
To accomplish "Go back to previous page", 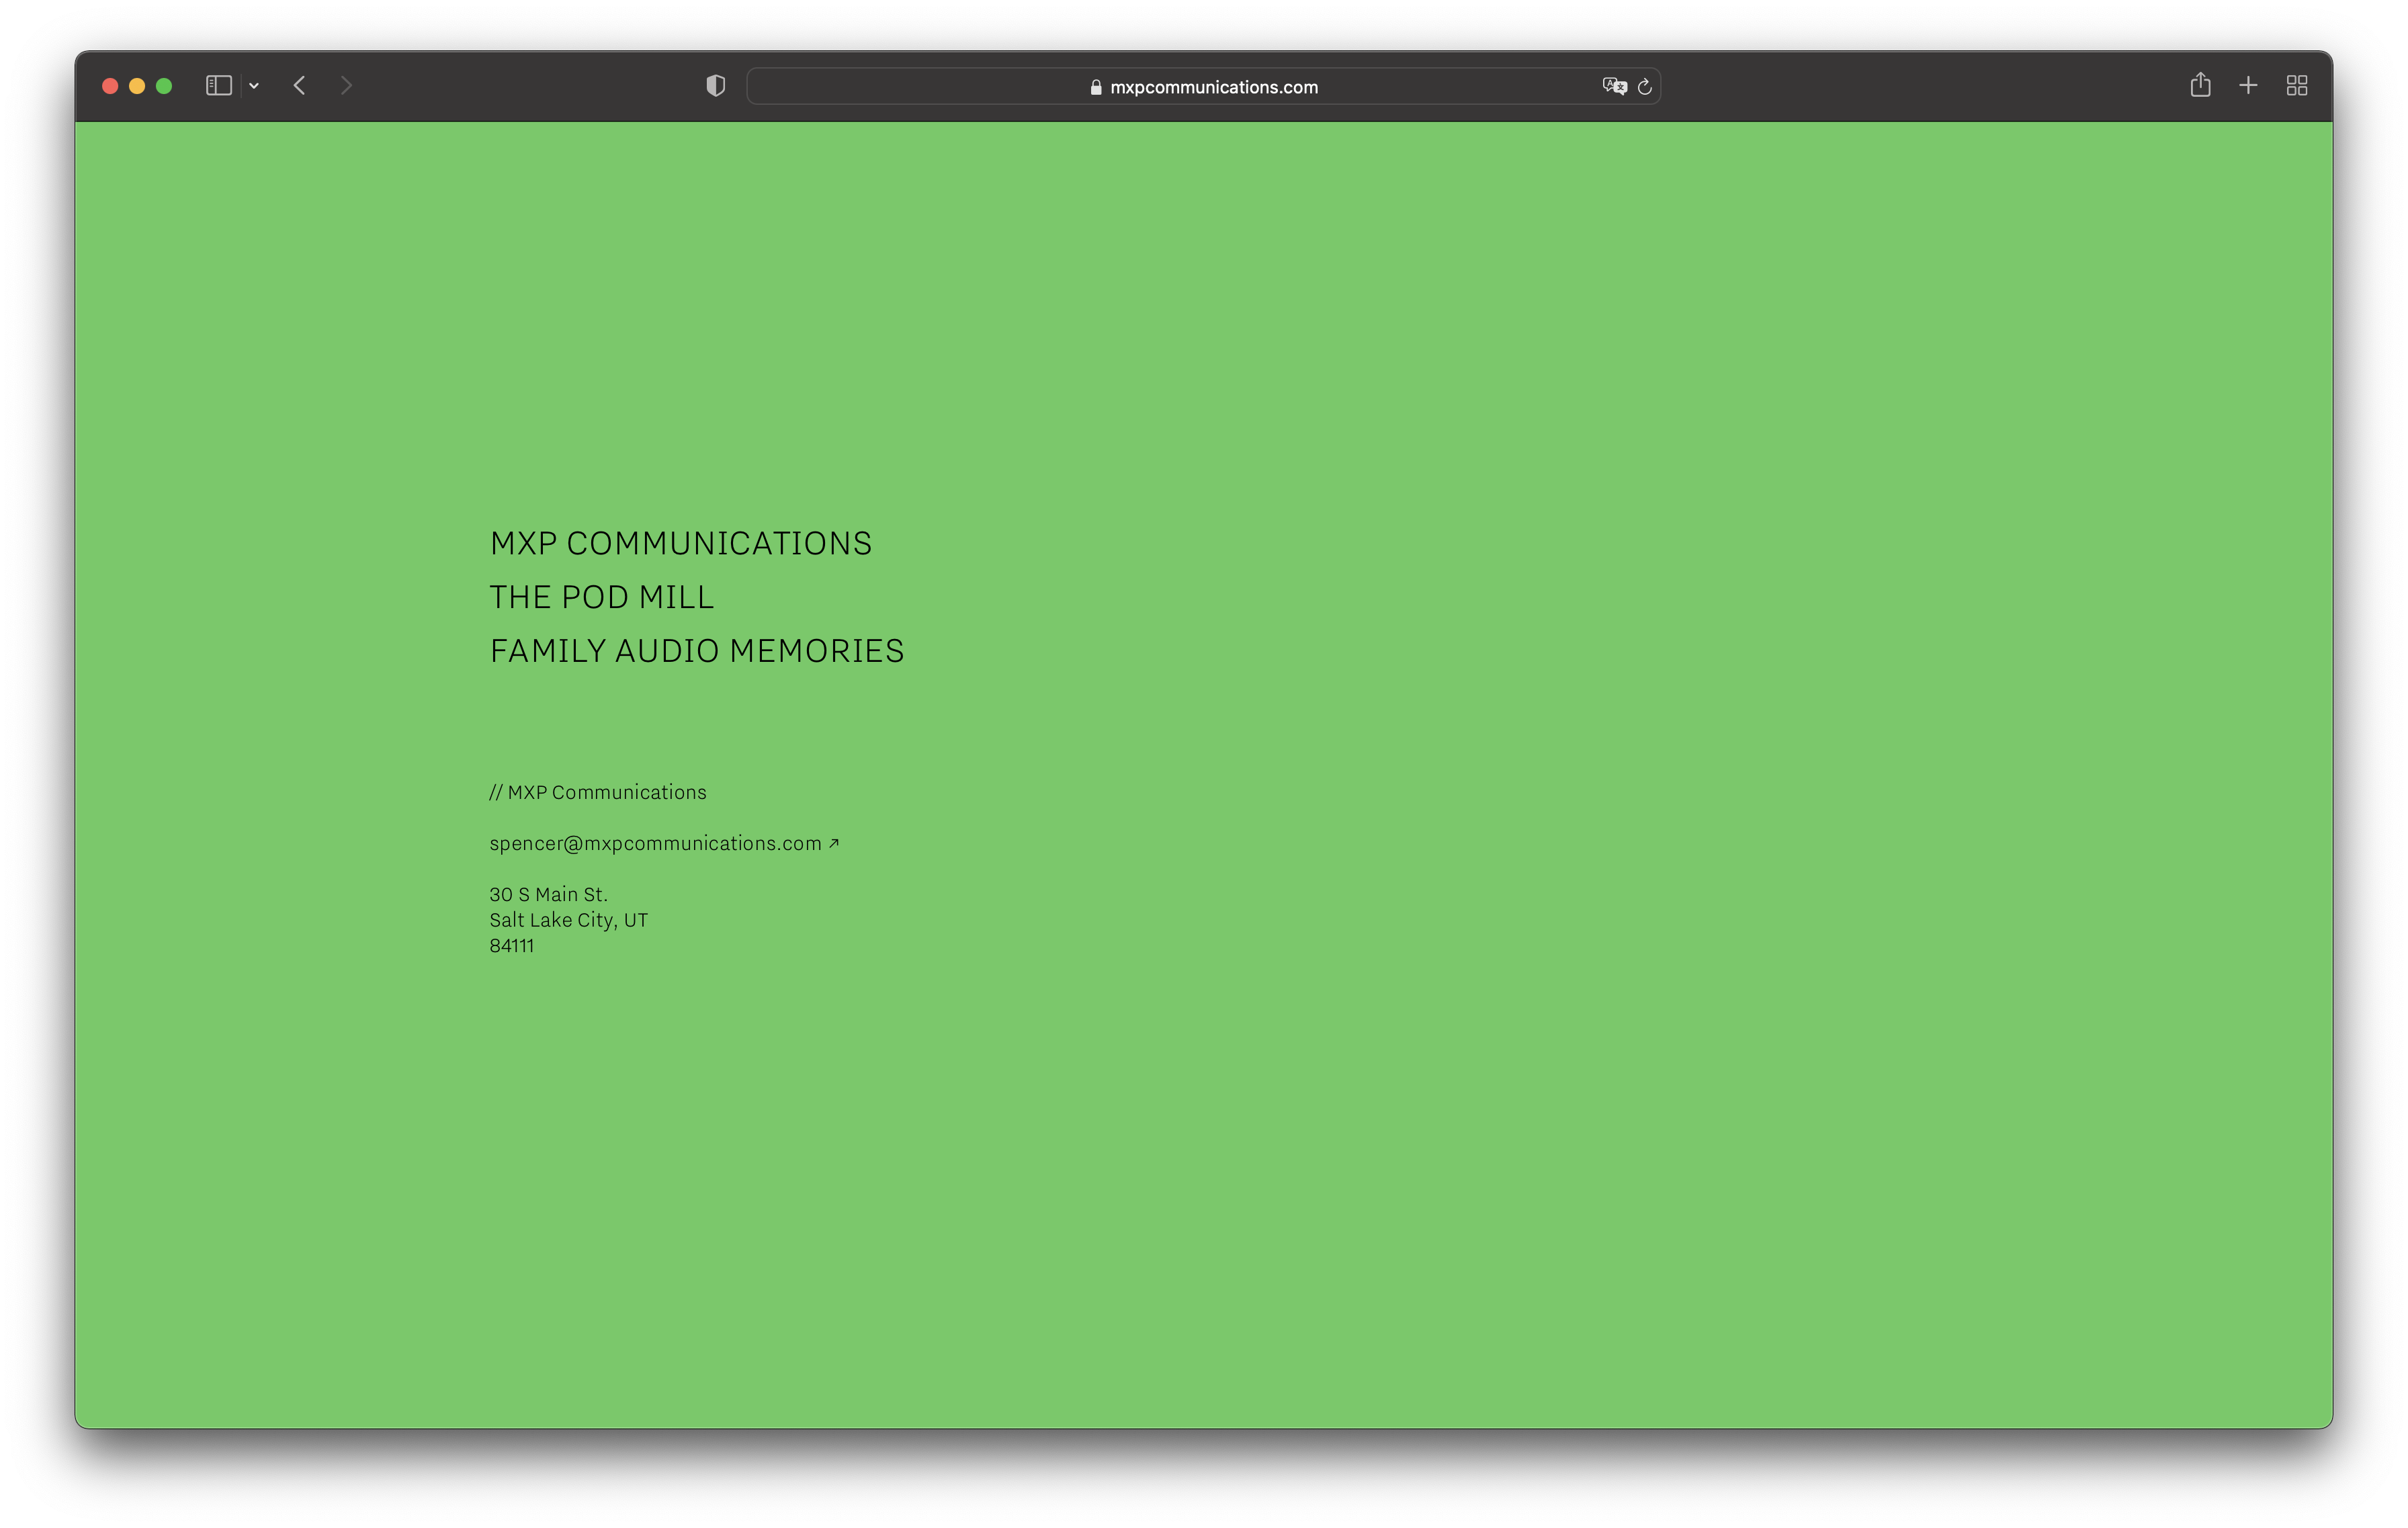I will (x=299, y=86).
